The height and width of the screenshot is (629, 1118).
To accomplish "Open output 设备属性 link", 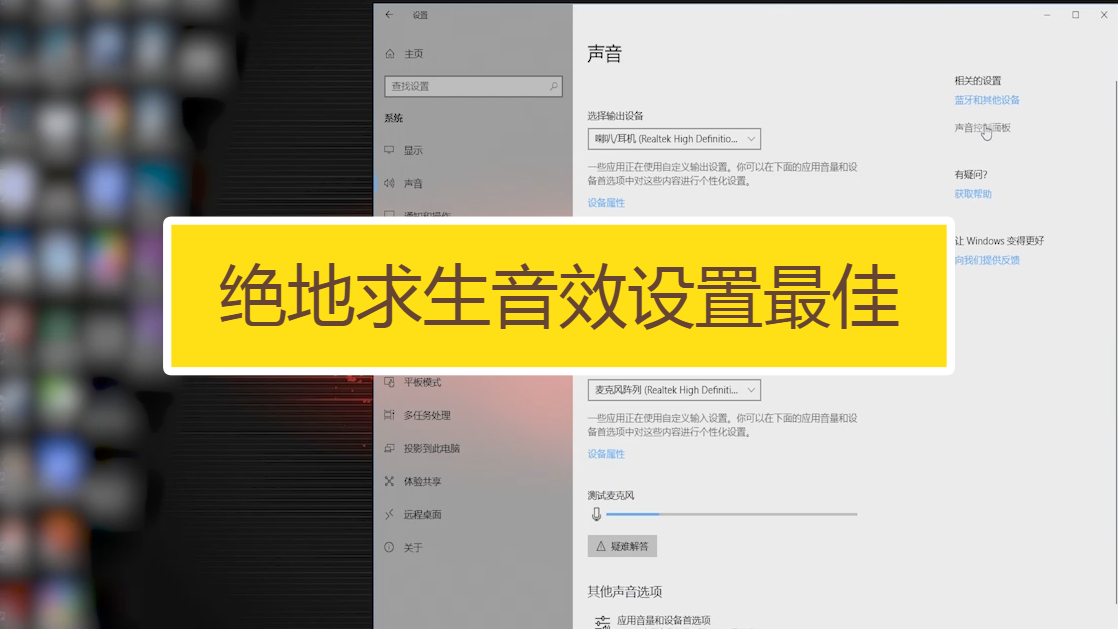I will point(606,203).
